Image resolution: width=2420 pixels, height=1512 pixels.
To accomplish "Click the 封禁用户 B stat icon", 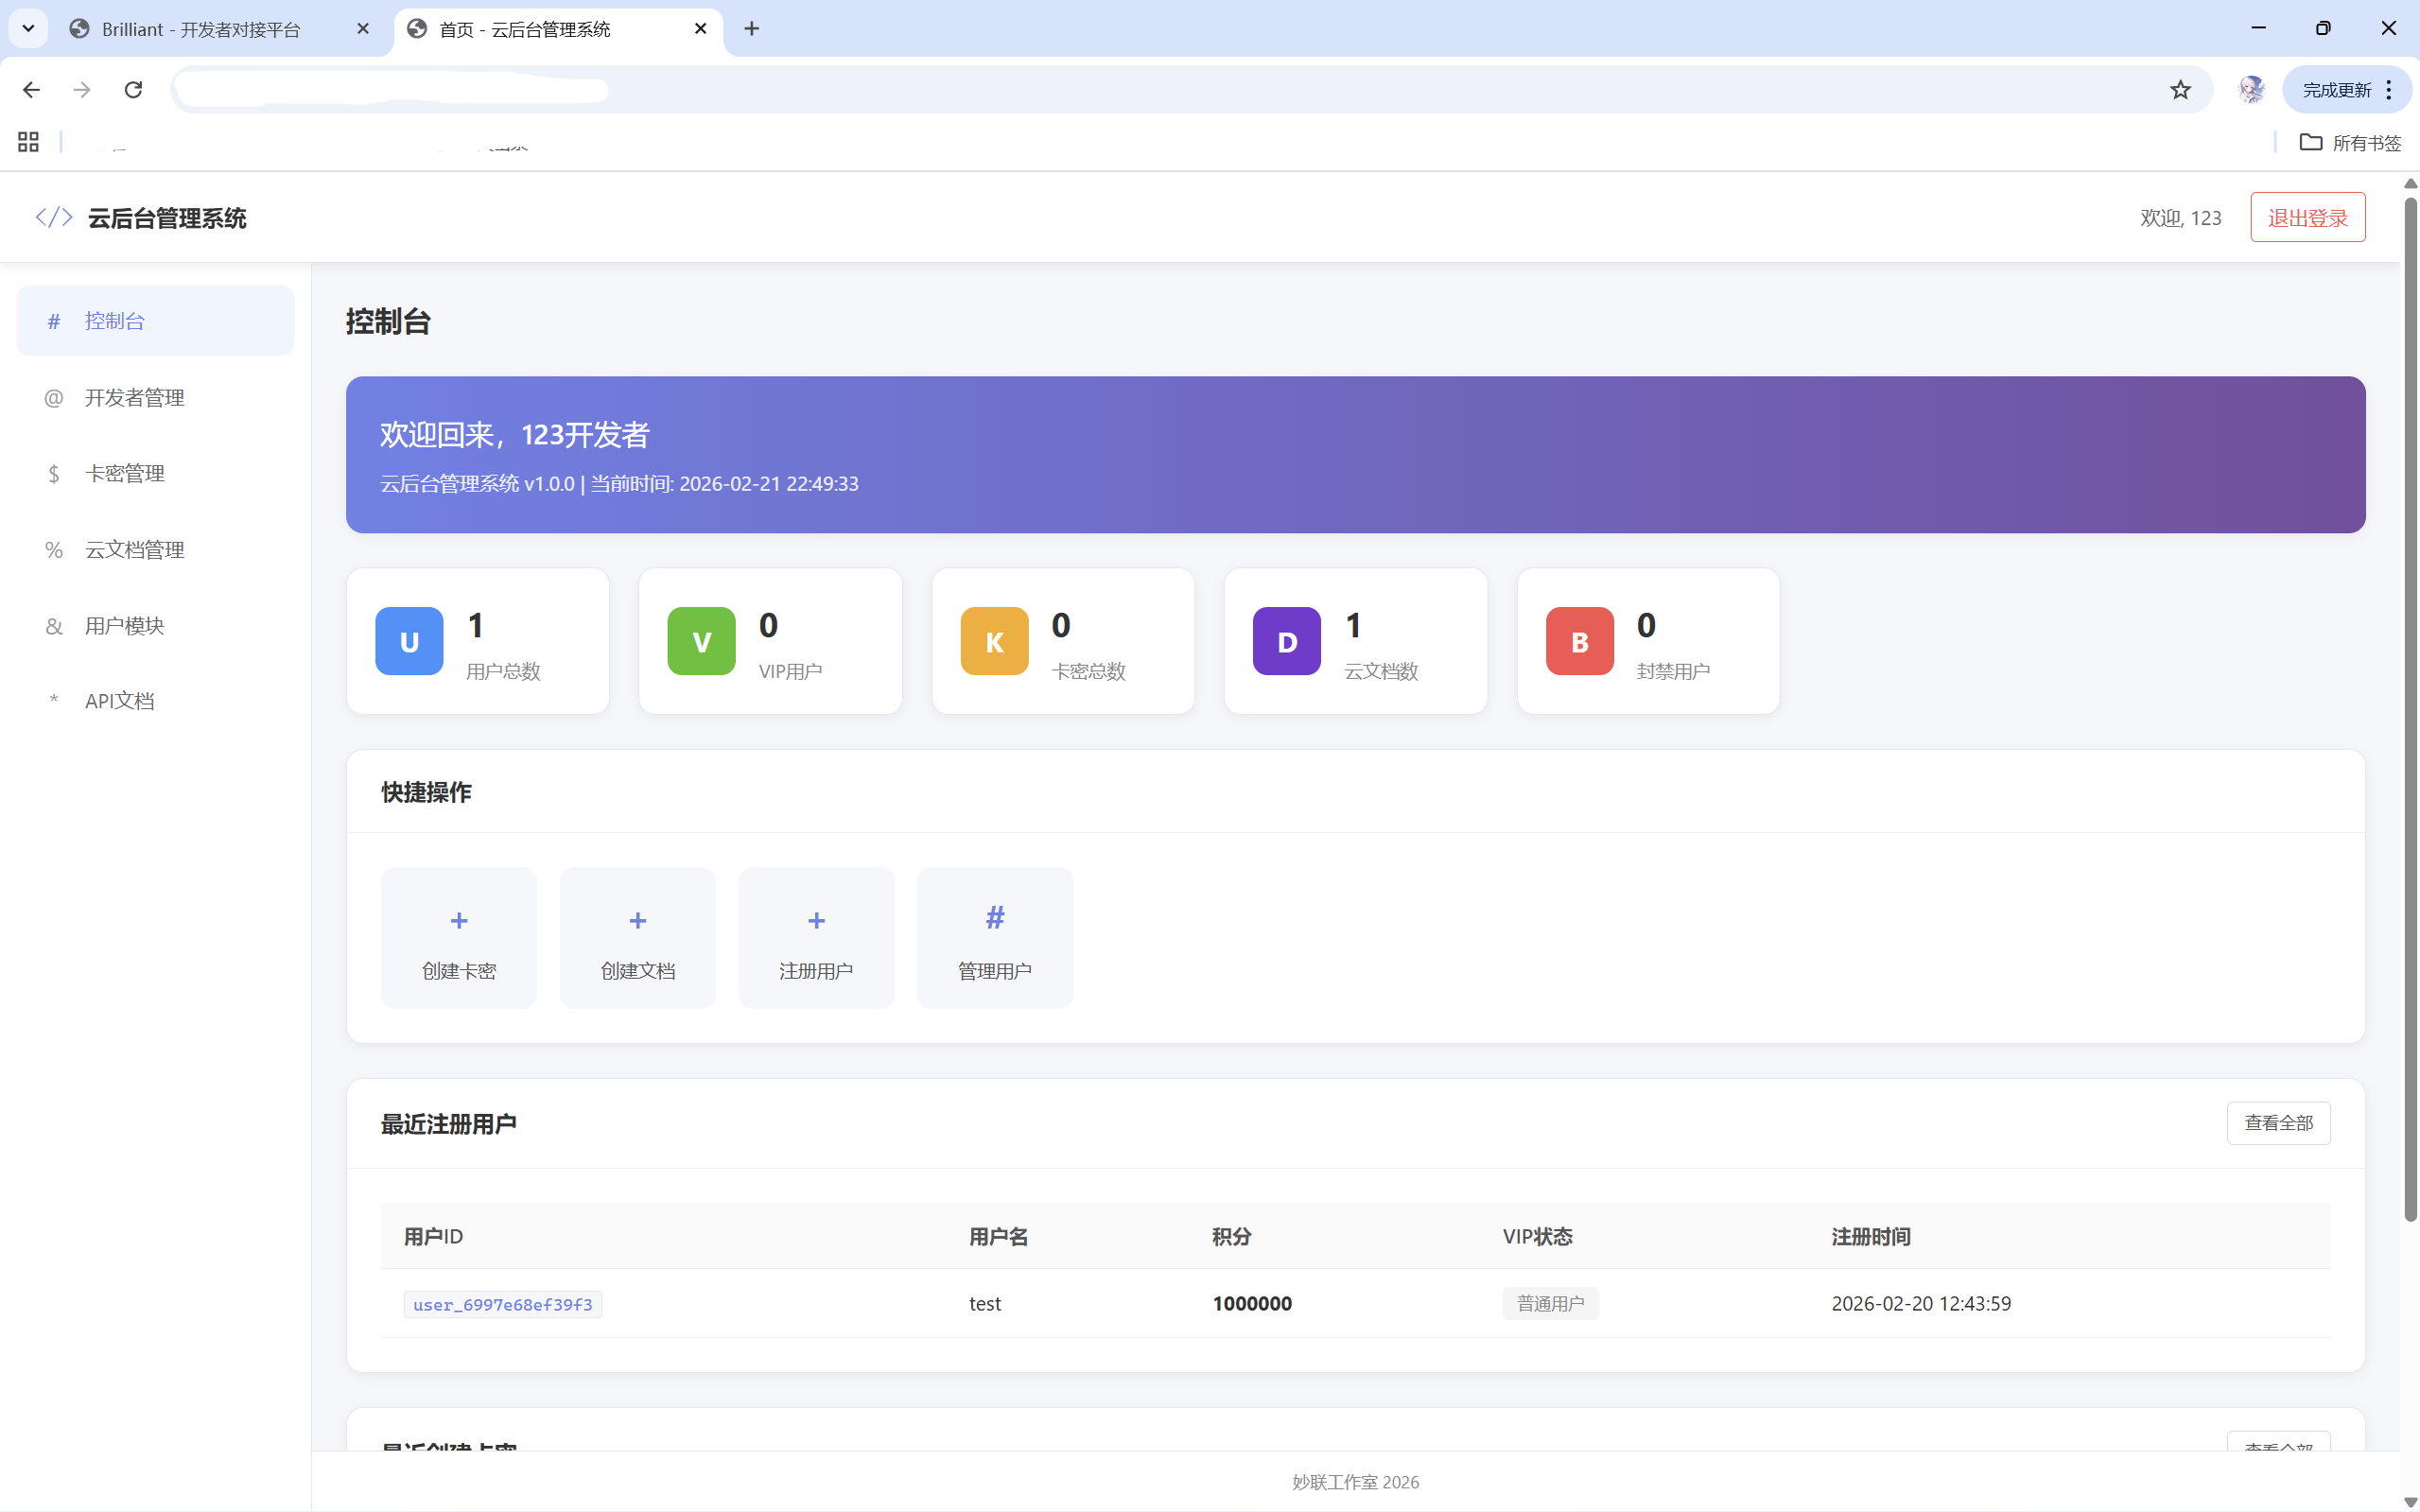I will click(1577, 640).
